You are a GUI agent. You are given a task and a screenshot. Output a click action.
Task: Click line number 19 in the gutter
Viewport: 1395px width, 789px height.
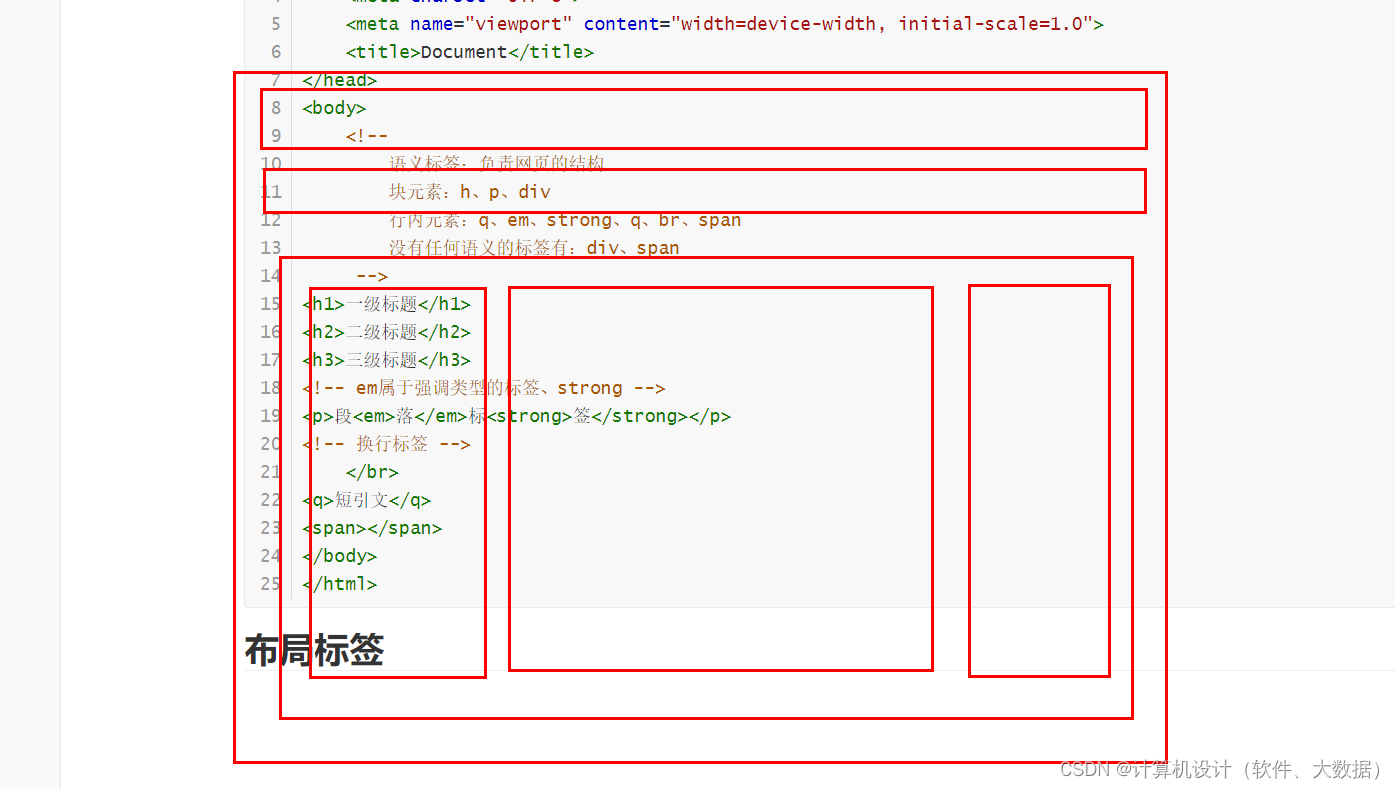(270, 416)
